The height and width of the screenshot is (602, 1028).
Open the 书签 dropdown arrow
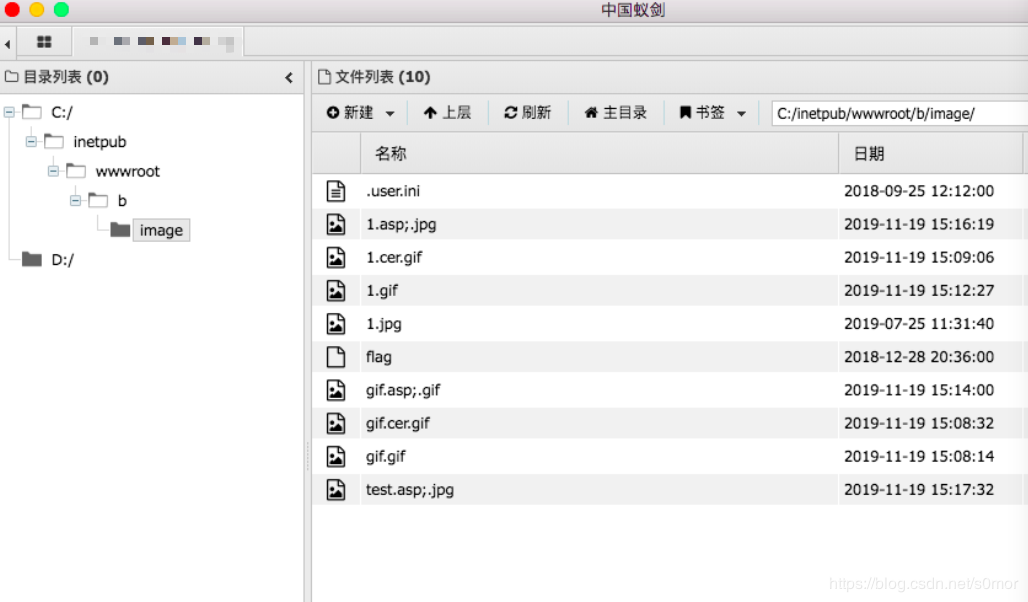point(741,113)
